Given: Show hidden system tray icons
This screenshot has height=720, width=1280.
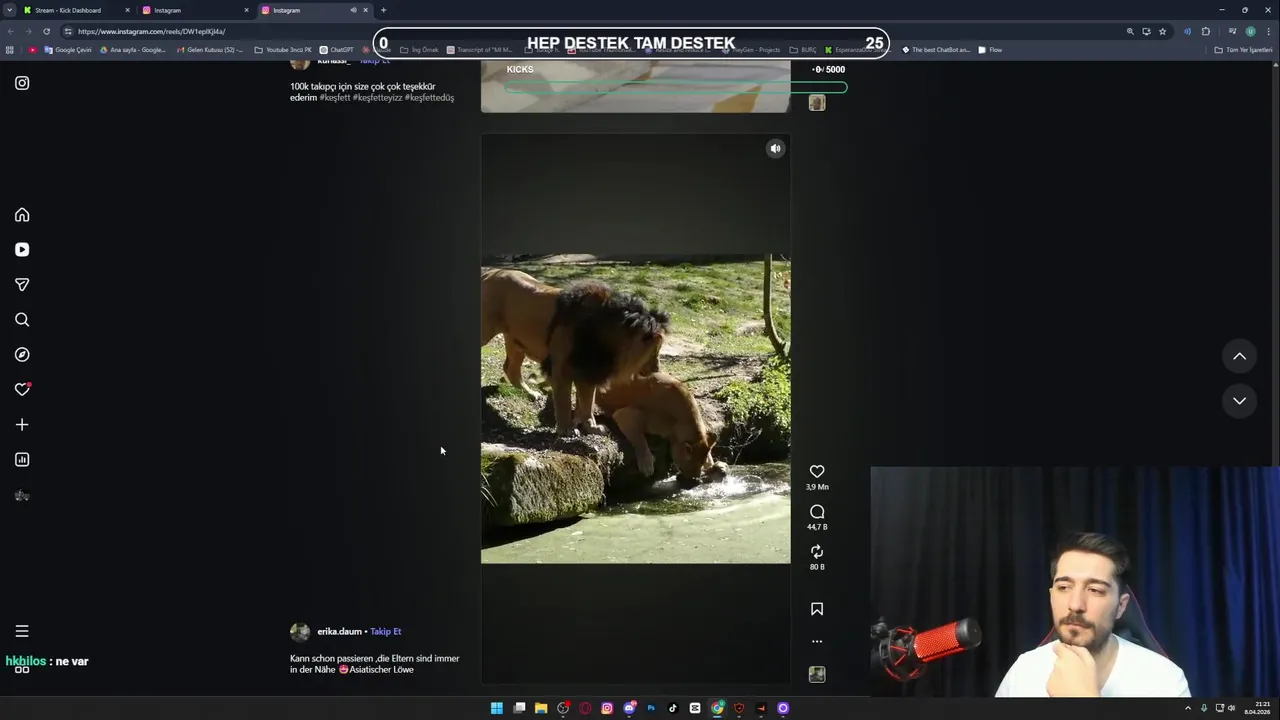Looking at the screenshot, I should pyautogui.click(x=1188, y=708).
